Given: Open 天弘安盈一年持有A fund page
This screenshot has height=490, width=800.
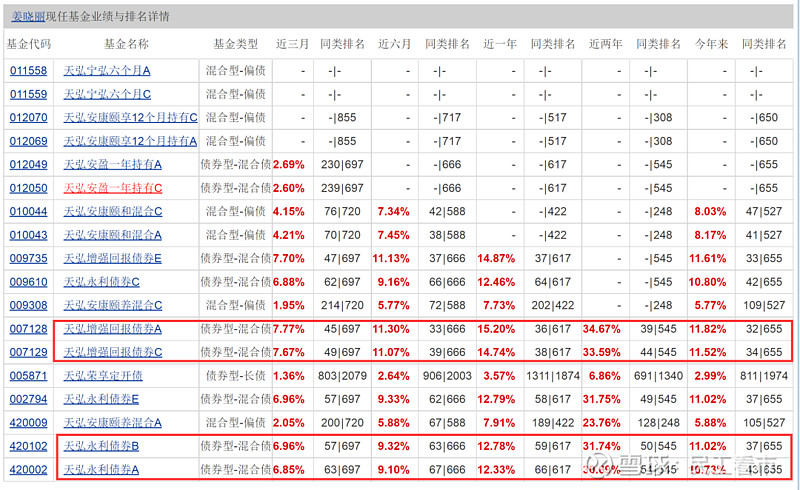Looking at the screenshot, I should point(113,164).
